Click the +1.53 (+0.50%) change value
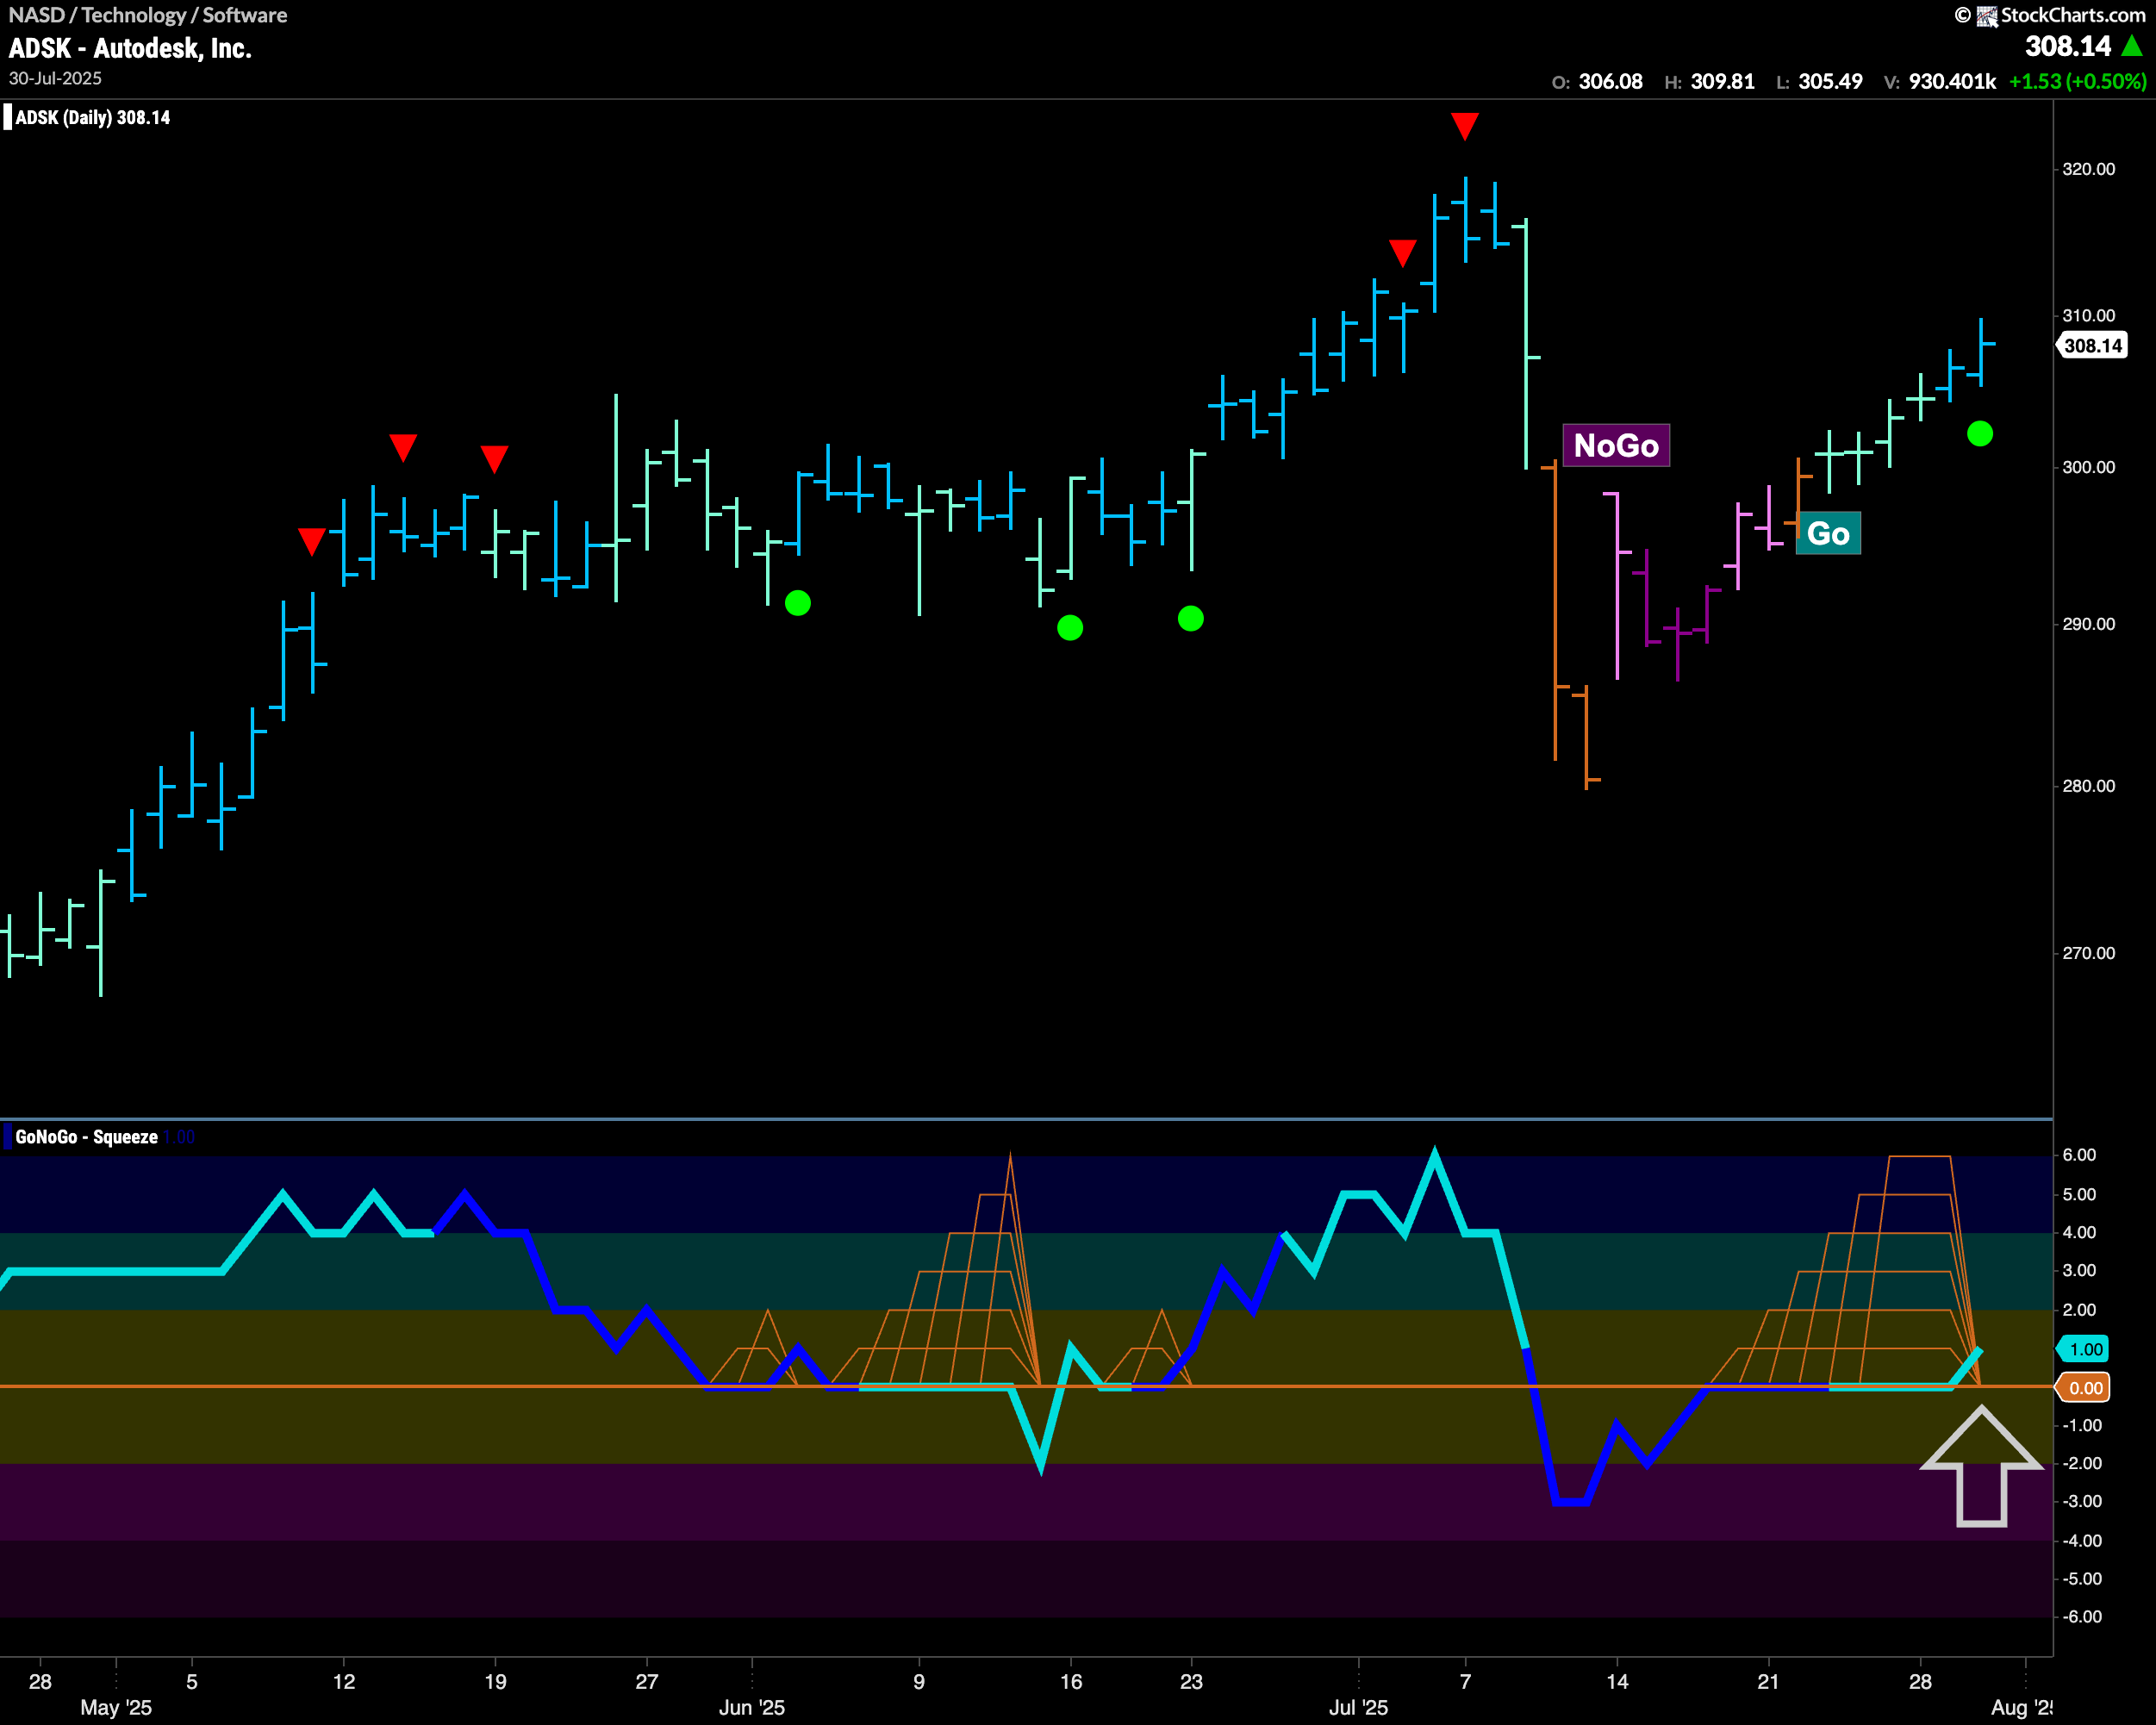Screen dimensions: 2156x1725 (2077, 82)
